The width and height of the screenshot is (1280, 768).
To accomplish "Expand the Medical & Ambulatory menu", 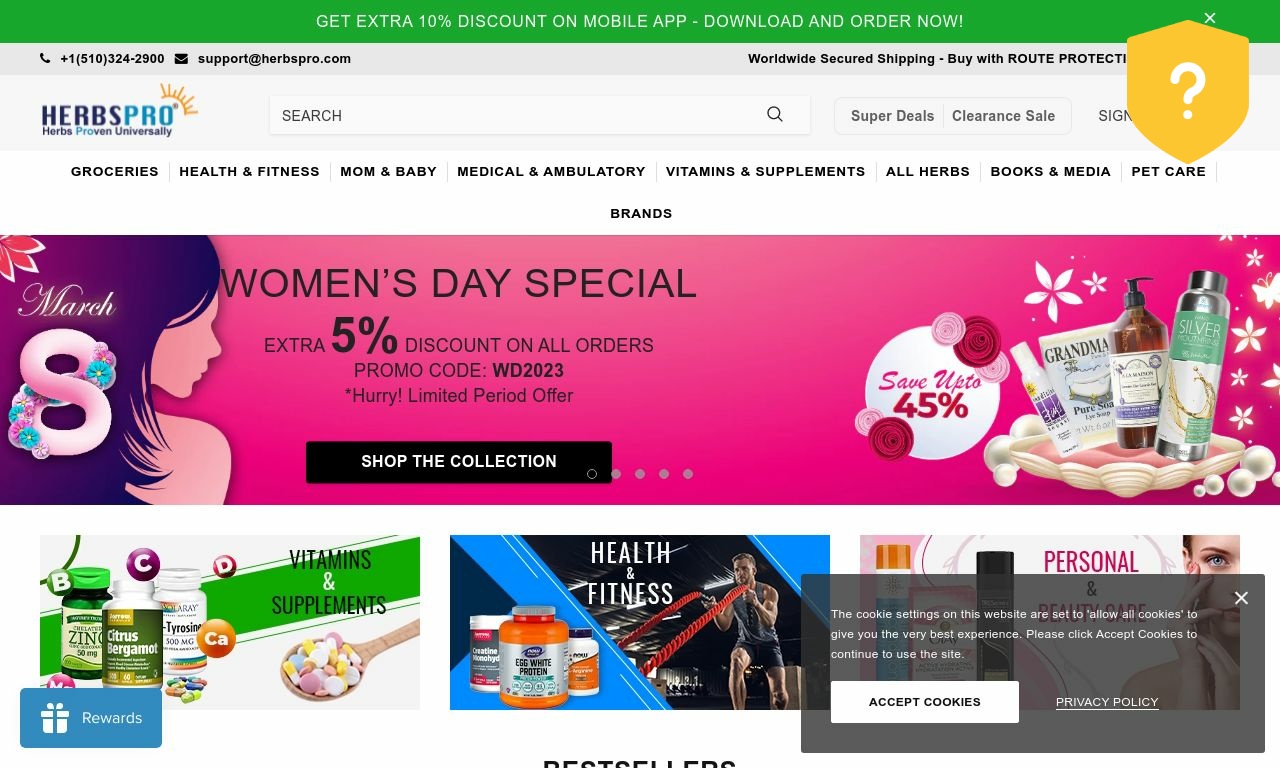I will [551, 172].
